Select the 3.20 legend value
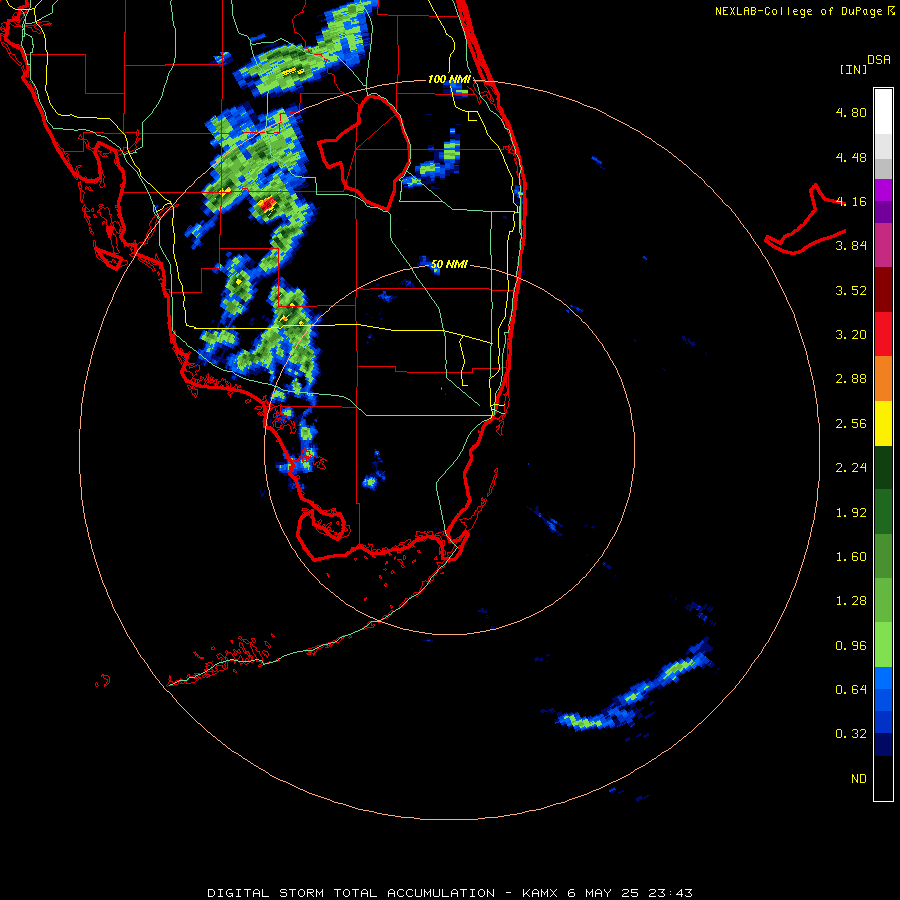The image size is (900, 900). coord(851,335)
